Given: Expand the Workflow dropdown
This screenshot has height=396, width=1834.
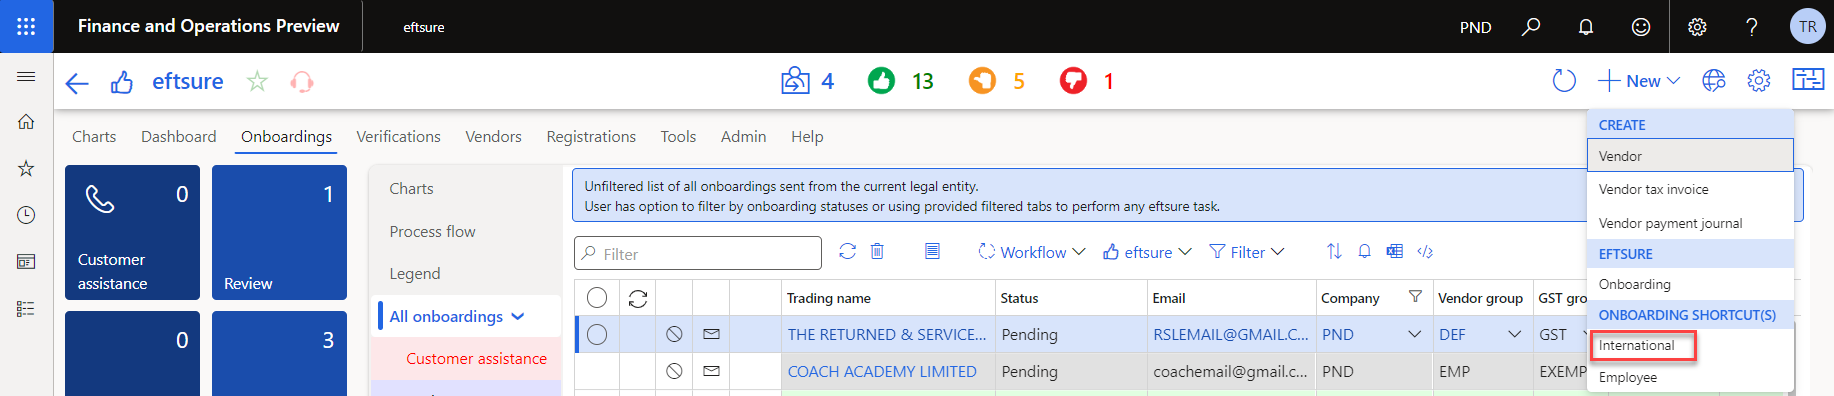Looking at the screenshot, I should (x=1031, y=252).
